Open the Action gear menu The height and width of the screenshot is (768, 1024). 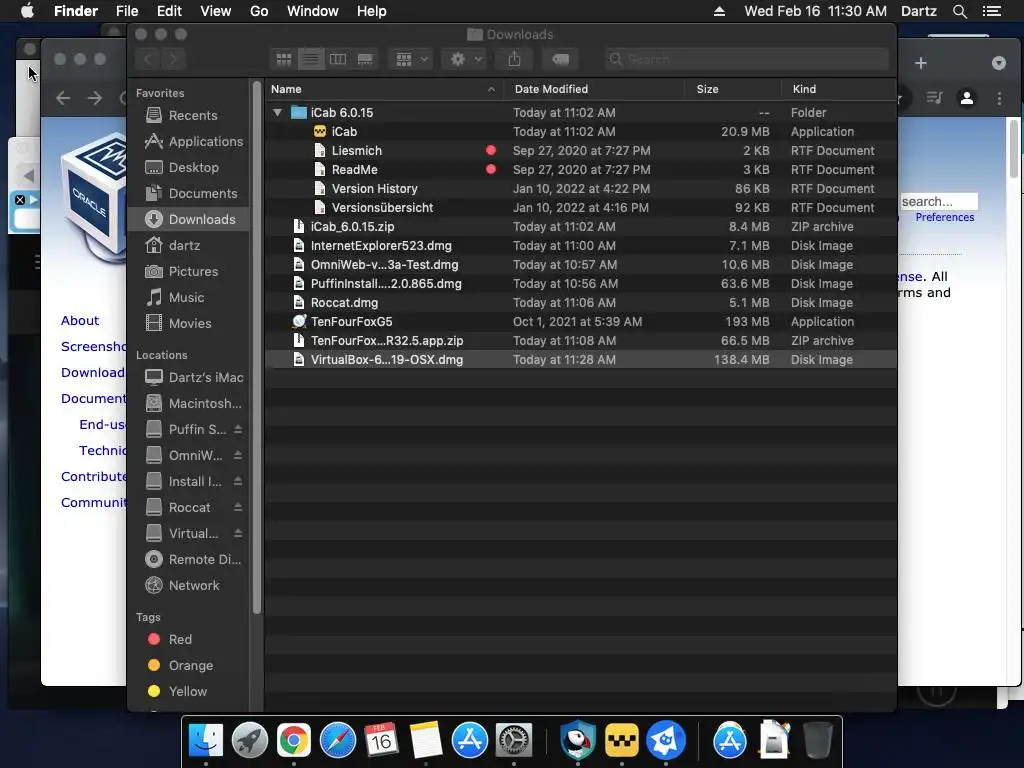point(466,59)
